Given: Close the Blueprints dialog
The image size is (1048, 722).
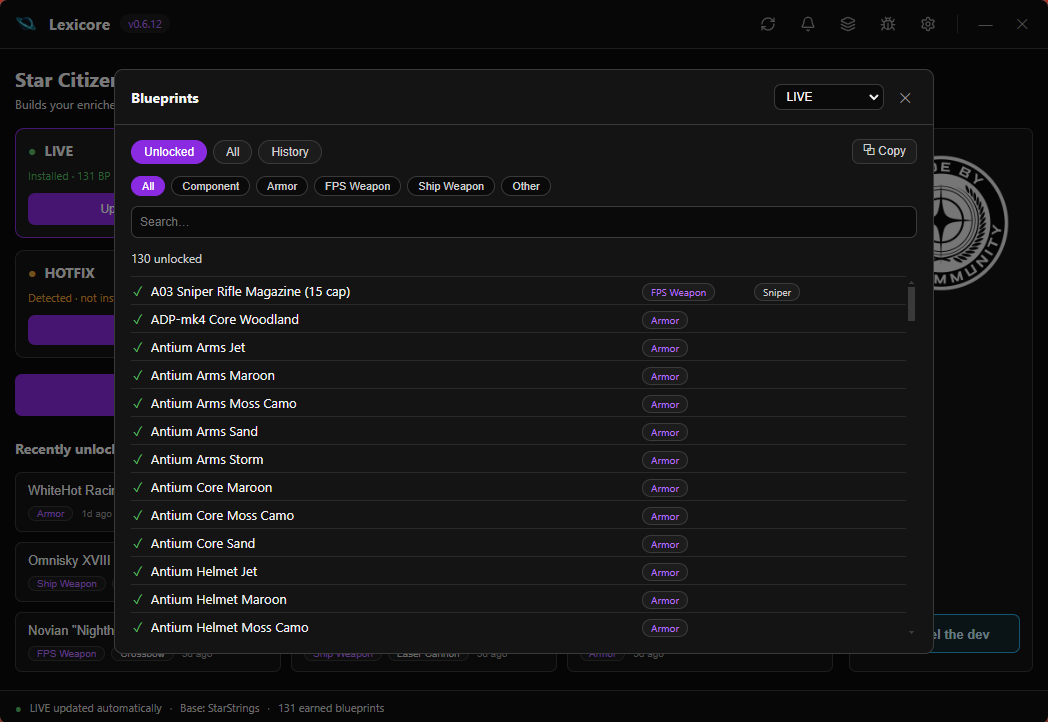Looking at the screenshot, I should click(905, 98).
